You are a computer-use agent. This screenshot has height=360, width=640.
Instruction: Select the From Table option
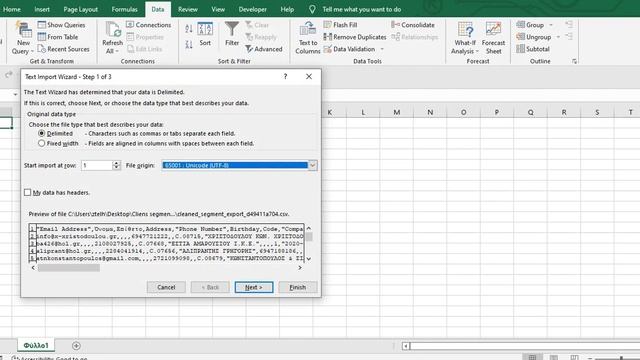tap(58, 37)
